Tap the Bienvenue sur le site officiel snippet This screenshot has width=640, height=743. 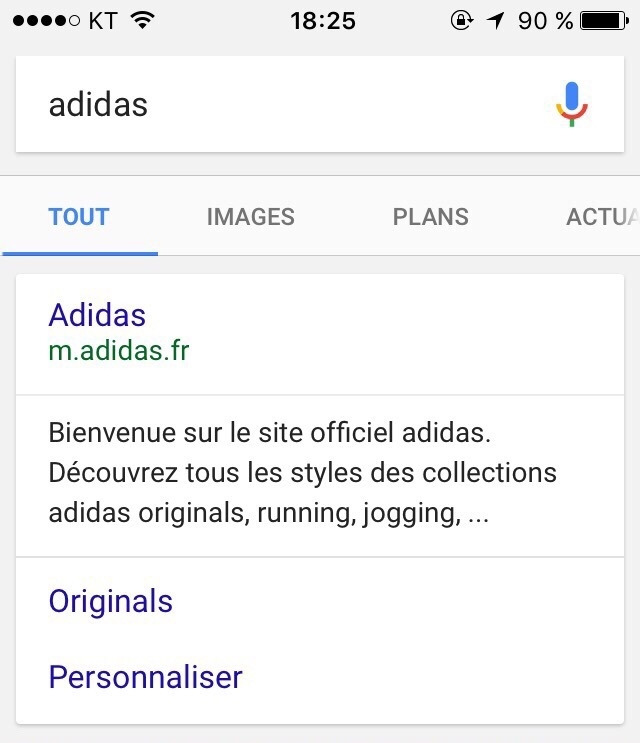(302, 474)
